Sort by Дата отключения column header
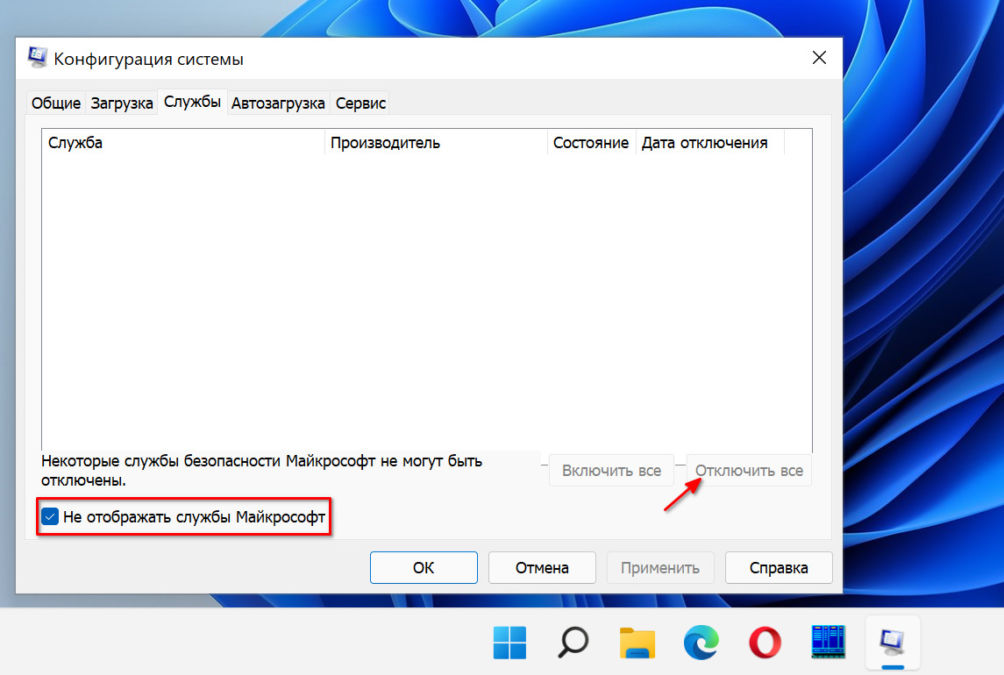This screenshot has width=1004, height=675. click(710, 143)
